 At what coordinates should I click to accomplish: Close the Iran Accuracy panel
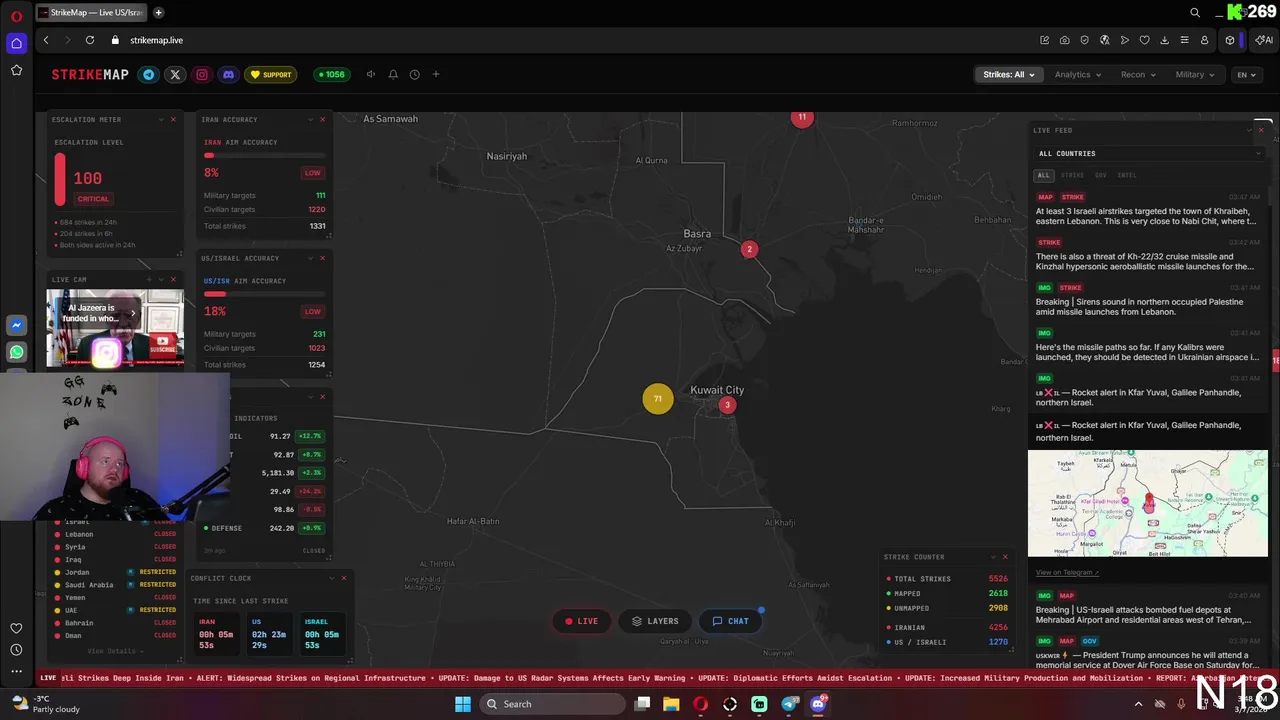click(x=322, y=120)
